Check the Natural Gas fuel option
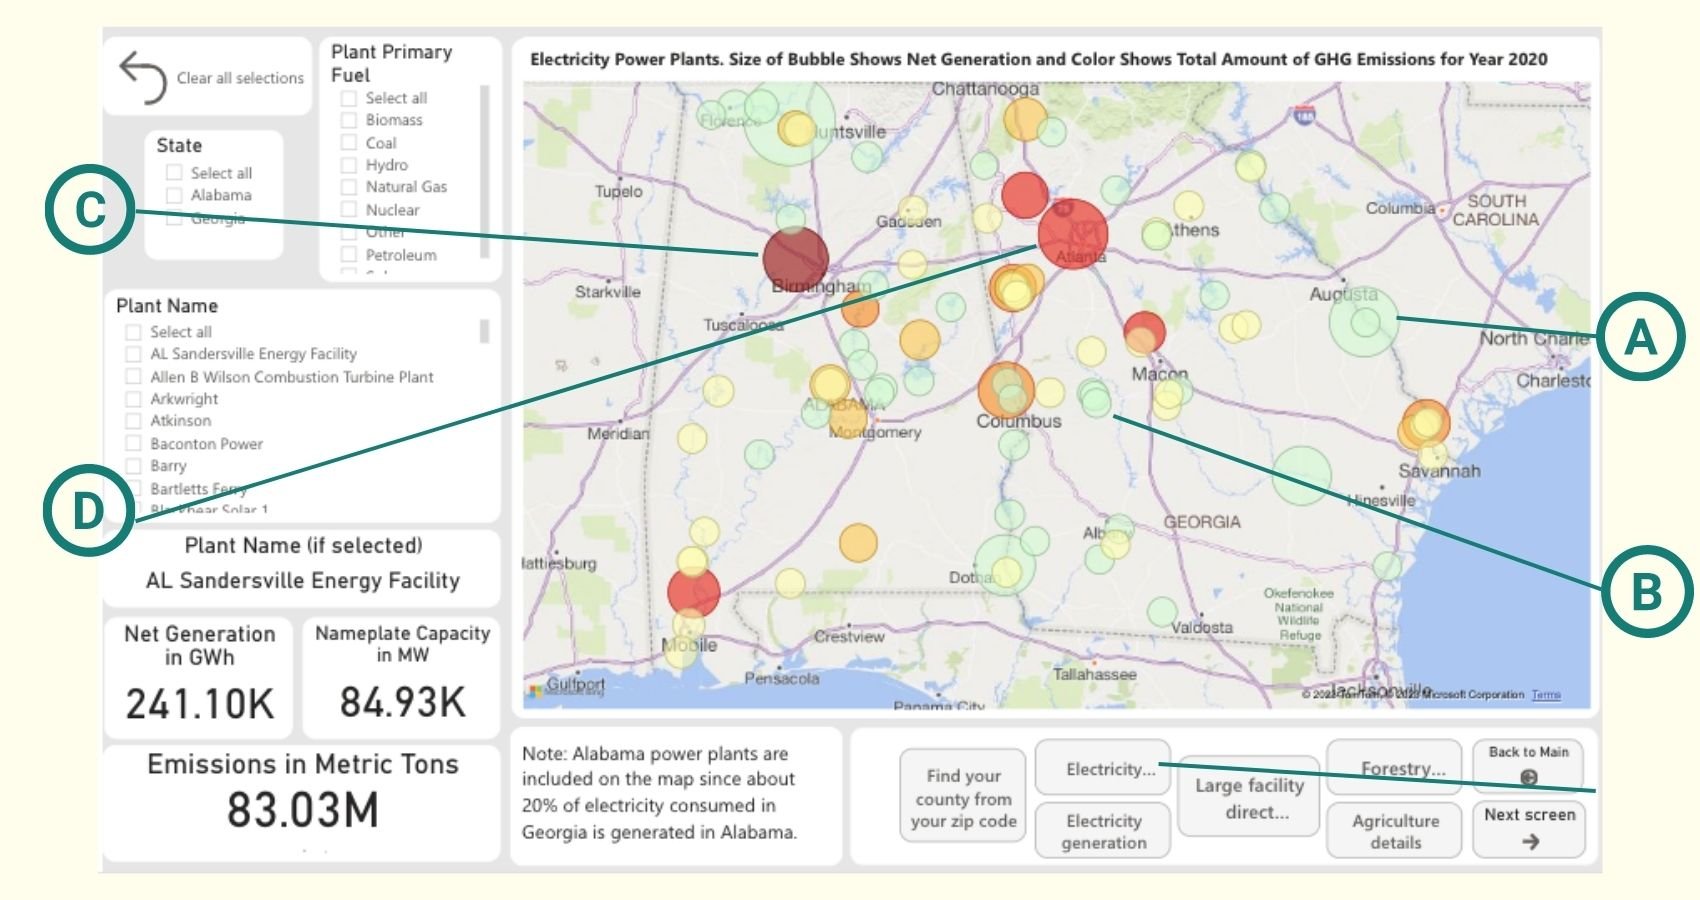The height and width of the screenshot is (900, 1700). tap(348, 186)
